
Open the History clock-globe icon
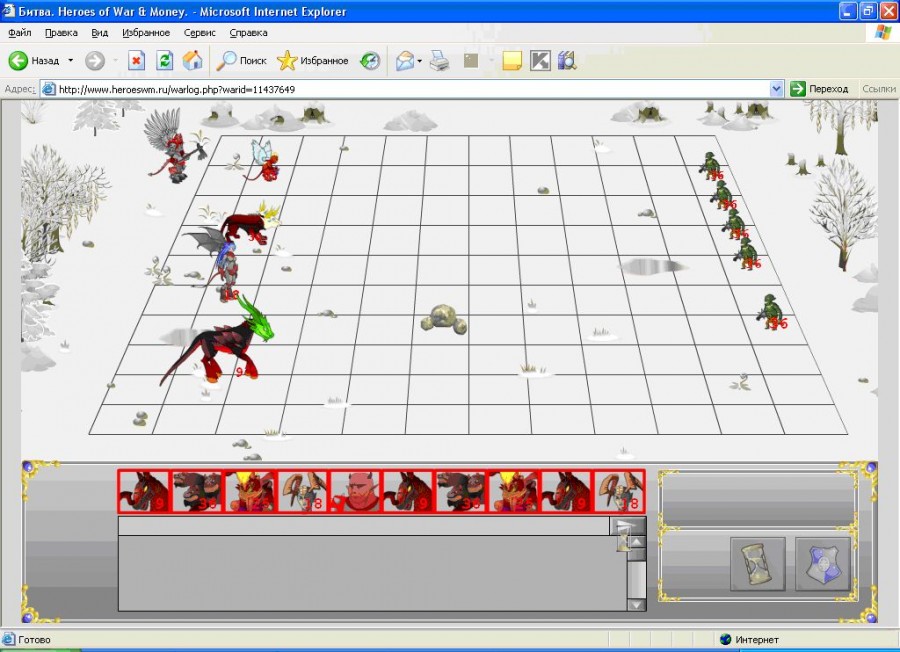[x=370, y=60]
